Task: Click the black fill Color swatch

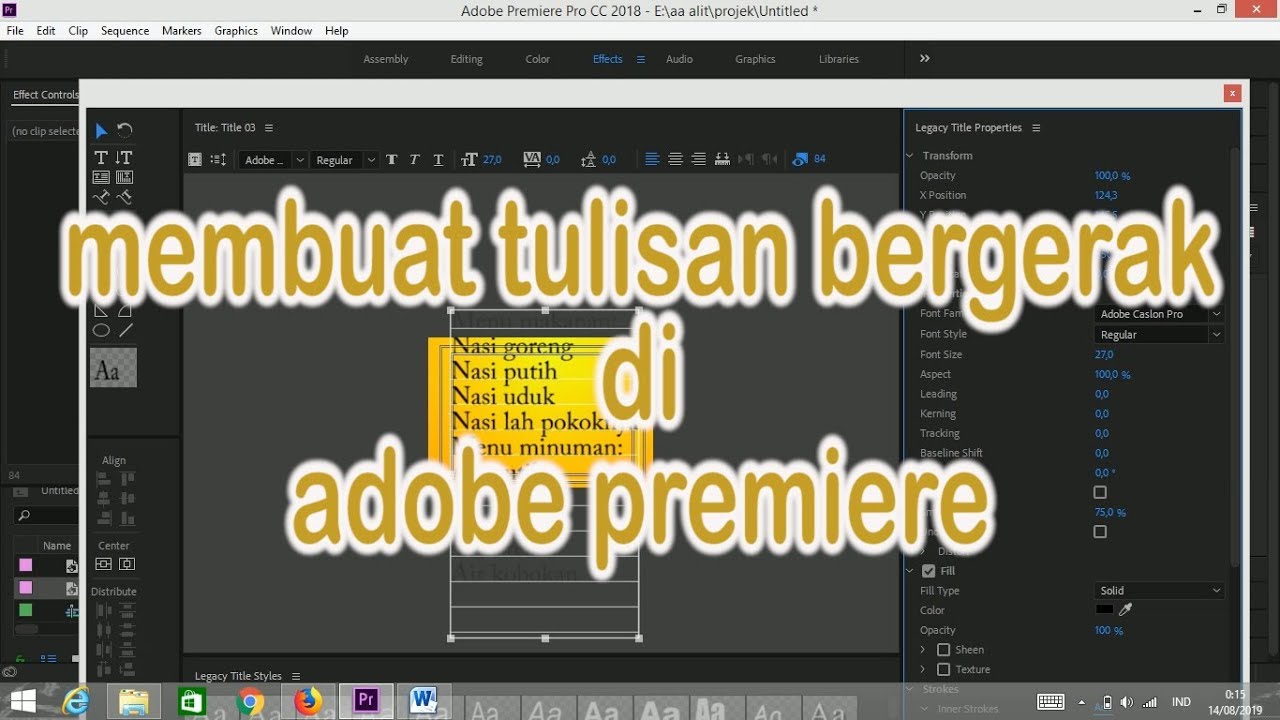Action: (x=1104, y=609)
